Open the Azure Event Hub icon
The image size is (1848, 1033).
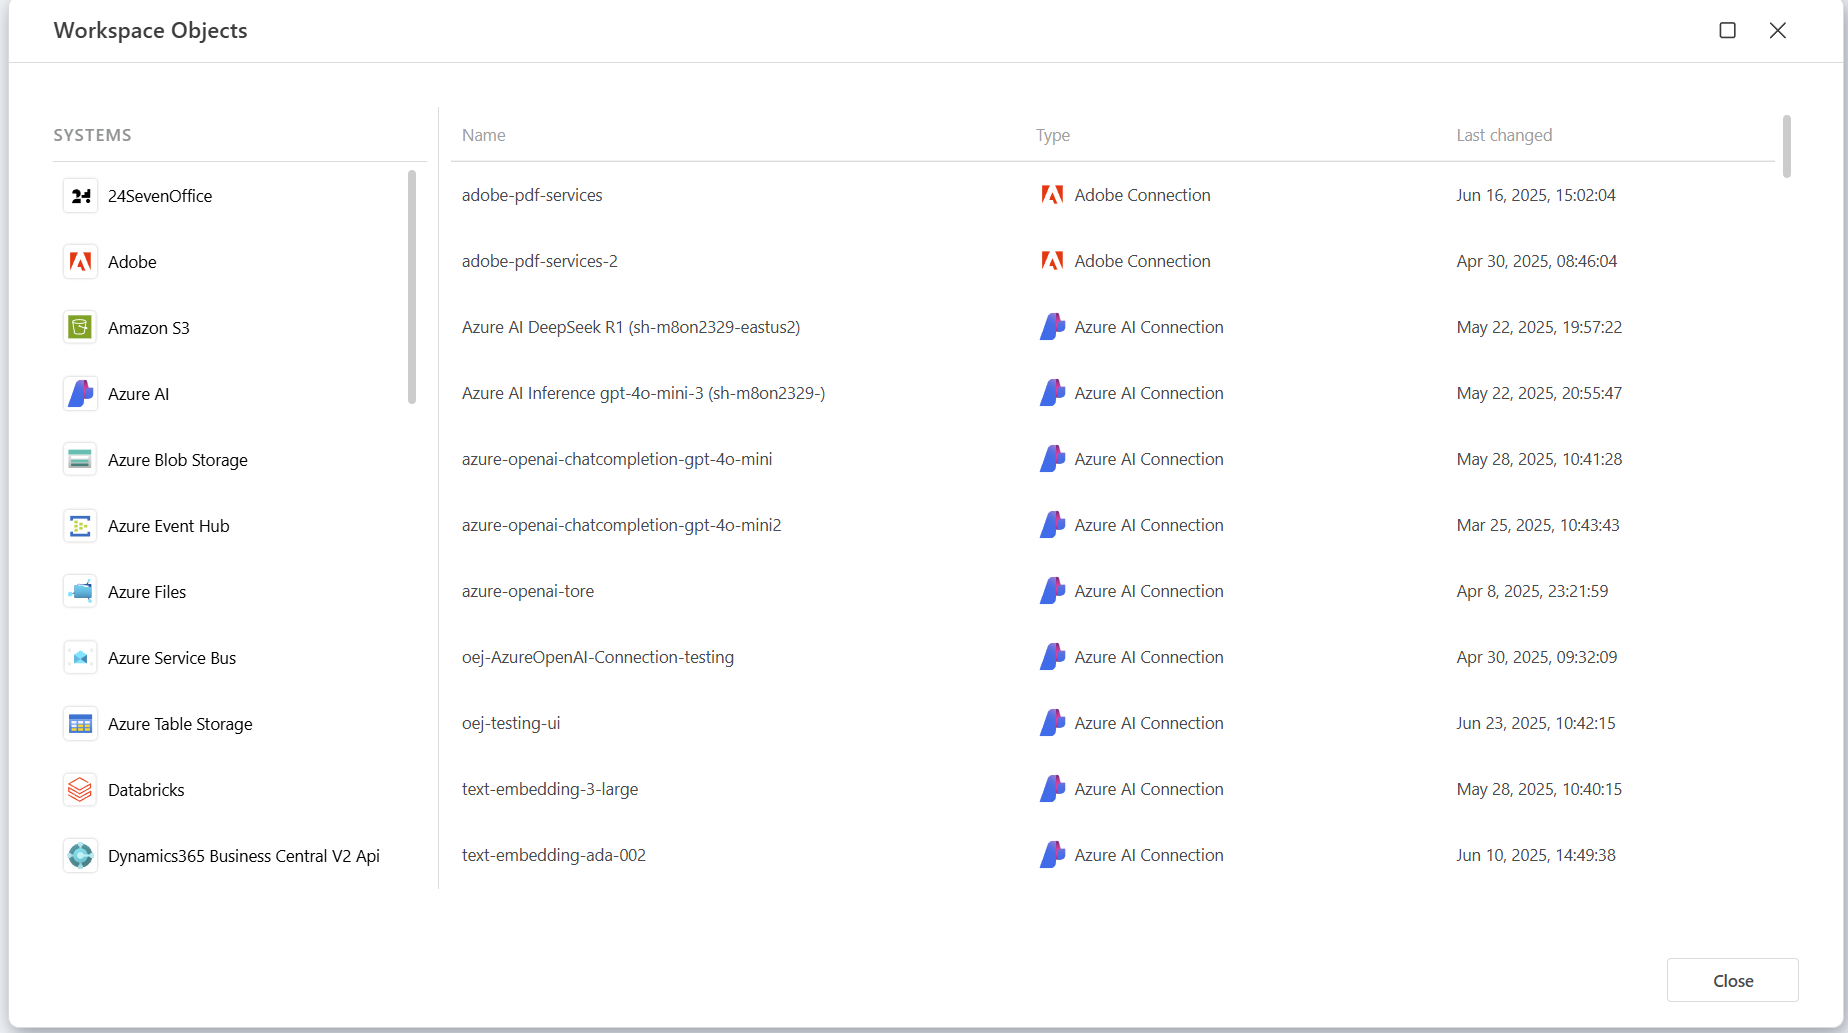pos(80,526)
